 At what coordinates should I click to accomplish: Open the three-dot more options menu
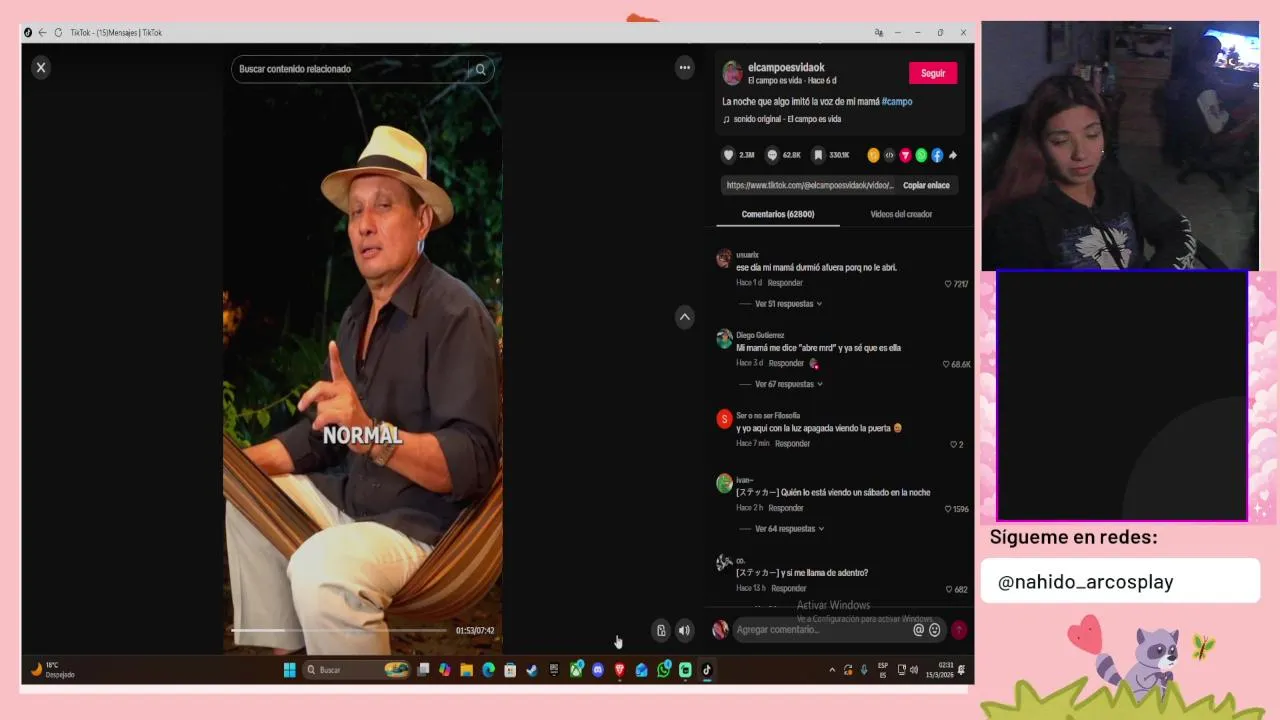click(x=684, y=67)
